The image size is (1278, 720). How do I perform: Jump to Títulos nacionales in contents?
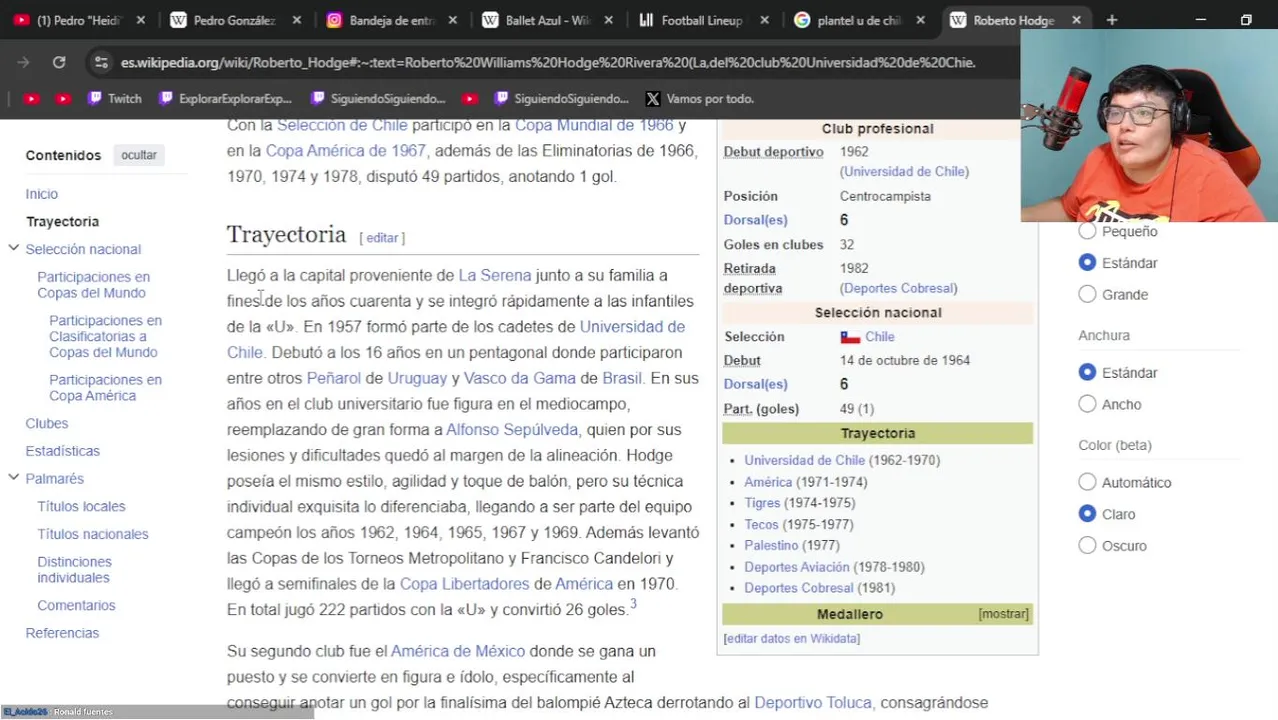(x=92, y=534)
